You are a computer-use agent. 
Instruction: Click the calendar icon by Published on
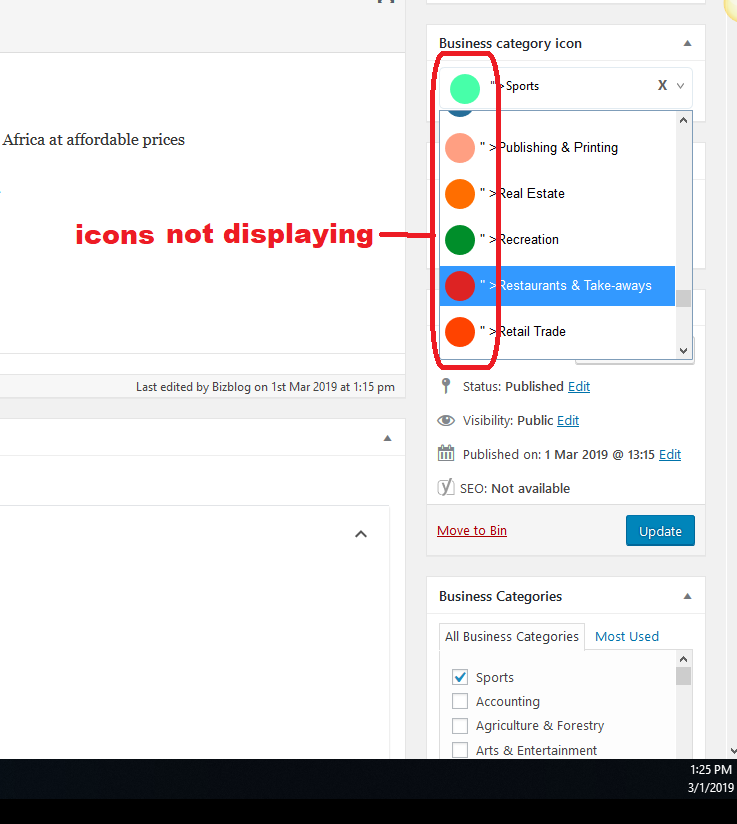[446, 454]
